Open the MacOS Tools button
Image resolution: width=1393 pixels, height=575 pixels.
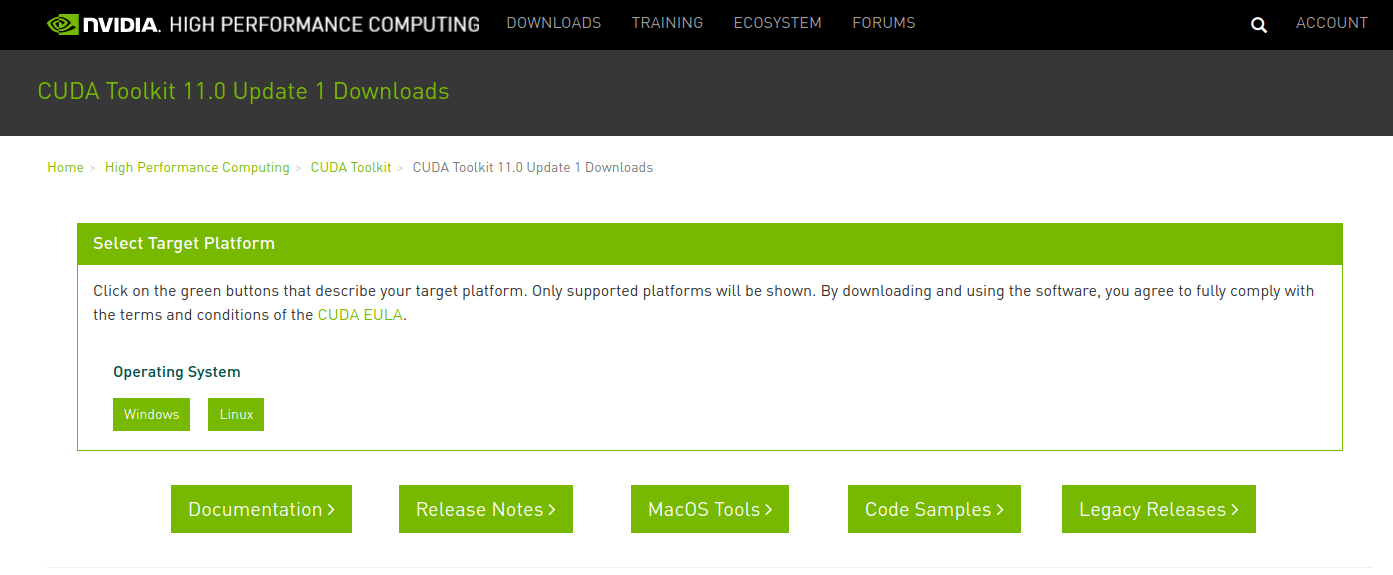tap(710, 509)
